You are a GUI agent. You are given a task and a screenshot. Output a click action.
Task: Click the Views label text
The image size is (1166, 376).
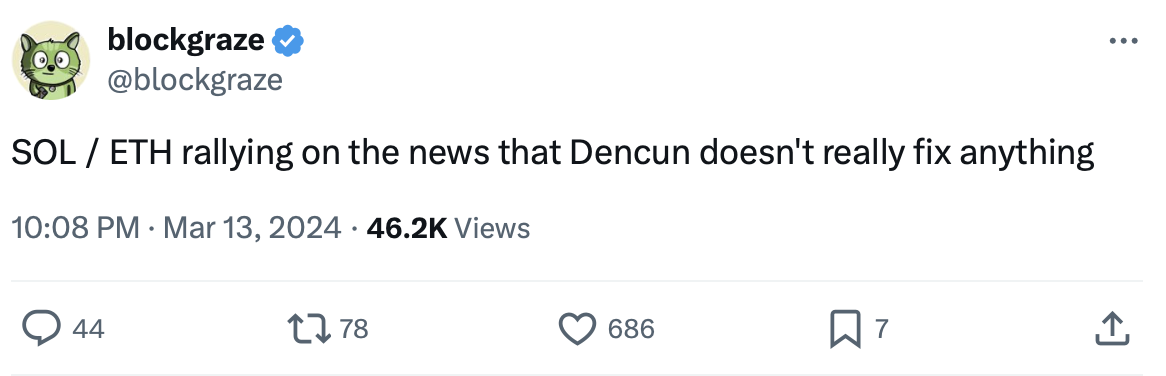tap(492, 227)
